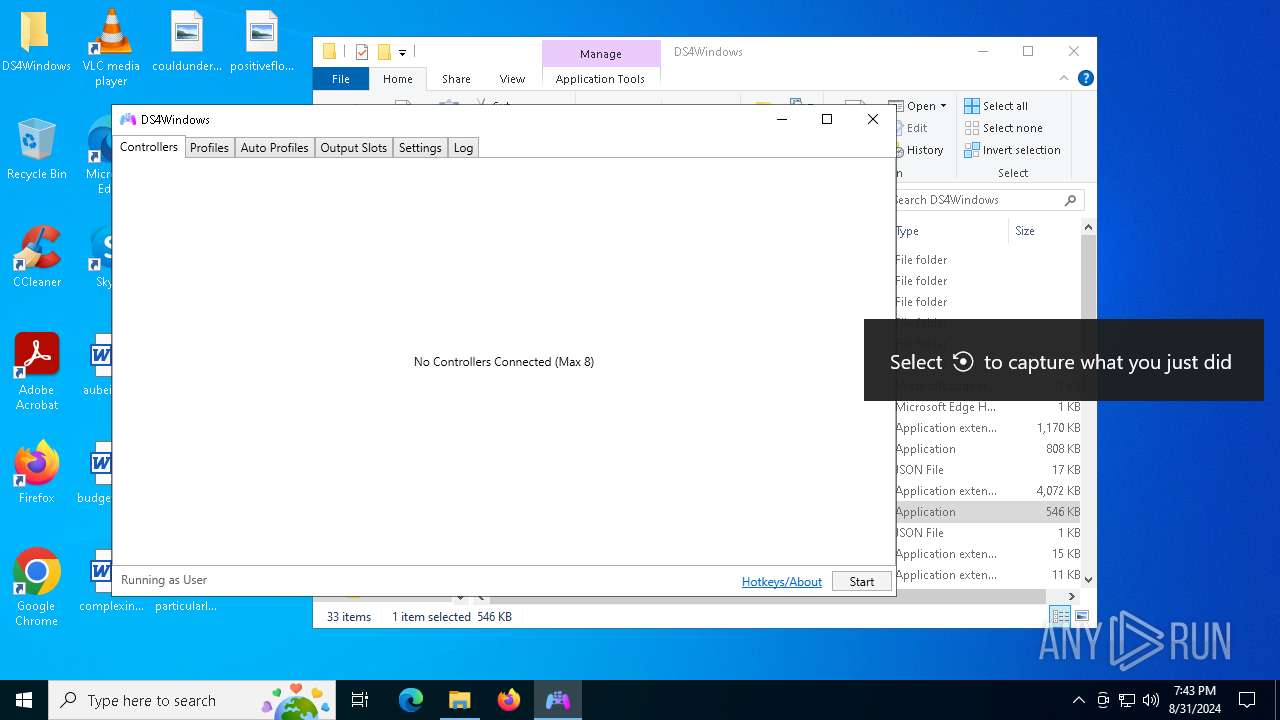This screenshot has height=720, width=1280.
Task: Launch Microsoft Edge from the taskbar
Action: tap(411, 700)
